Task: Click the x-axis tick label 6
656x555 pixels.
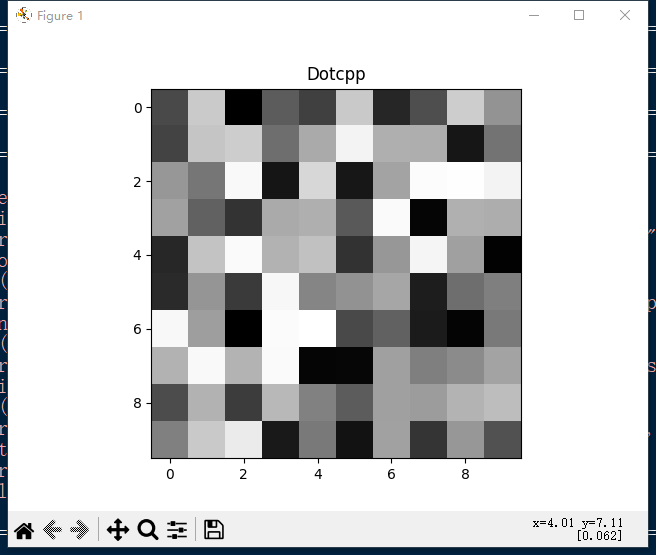Action: pyautogui.click(x=391, y=474)
